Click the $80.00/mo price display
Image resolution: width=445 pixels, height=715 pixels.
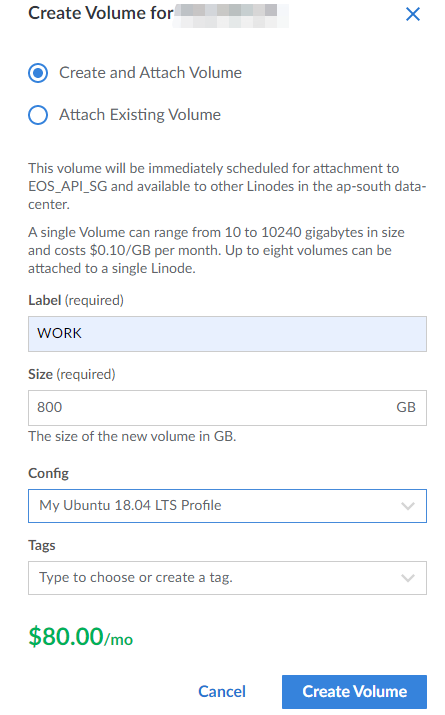[80, 637]
